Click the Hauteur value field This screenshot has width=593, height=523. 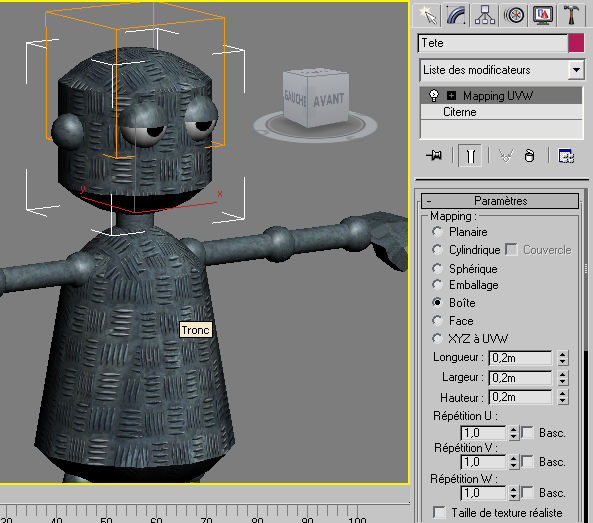point(520,397)
